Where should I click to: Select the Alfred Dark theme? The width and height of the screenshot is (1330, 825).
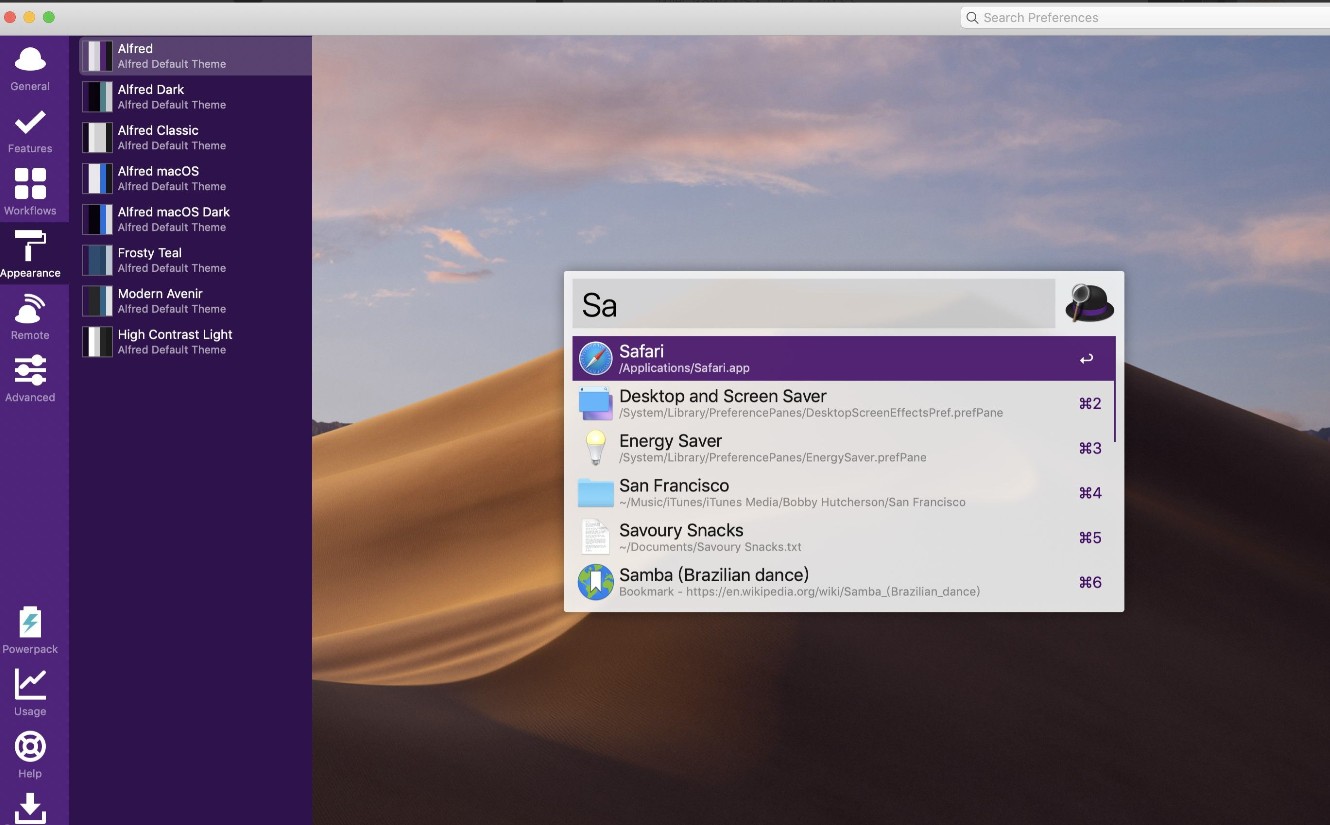(196, 97)
